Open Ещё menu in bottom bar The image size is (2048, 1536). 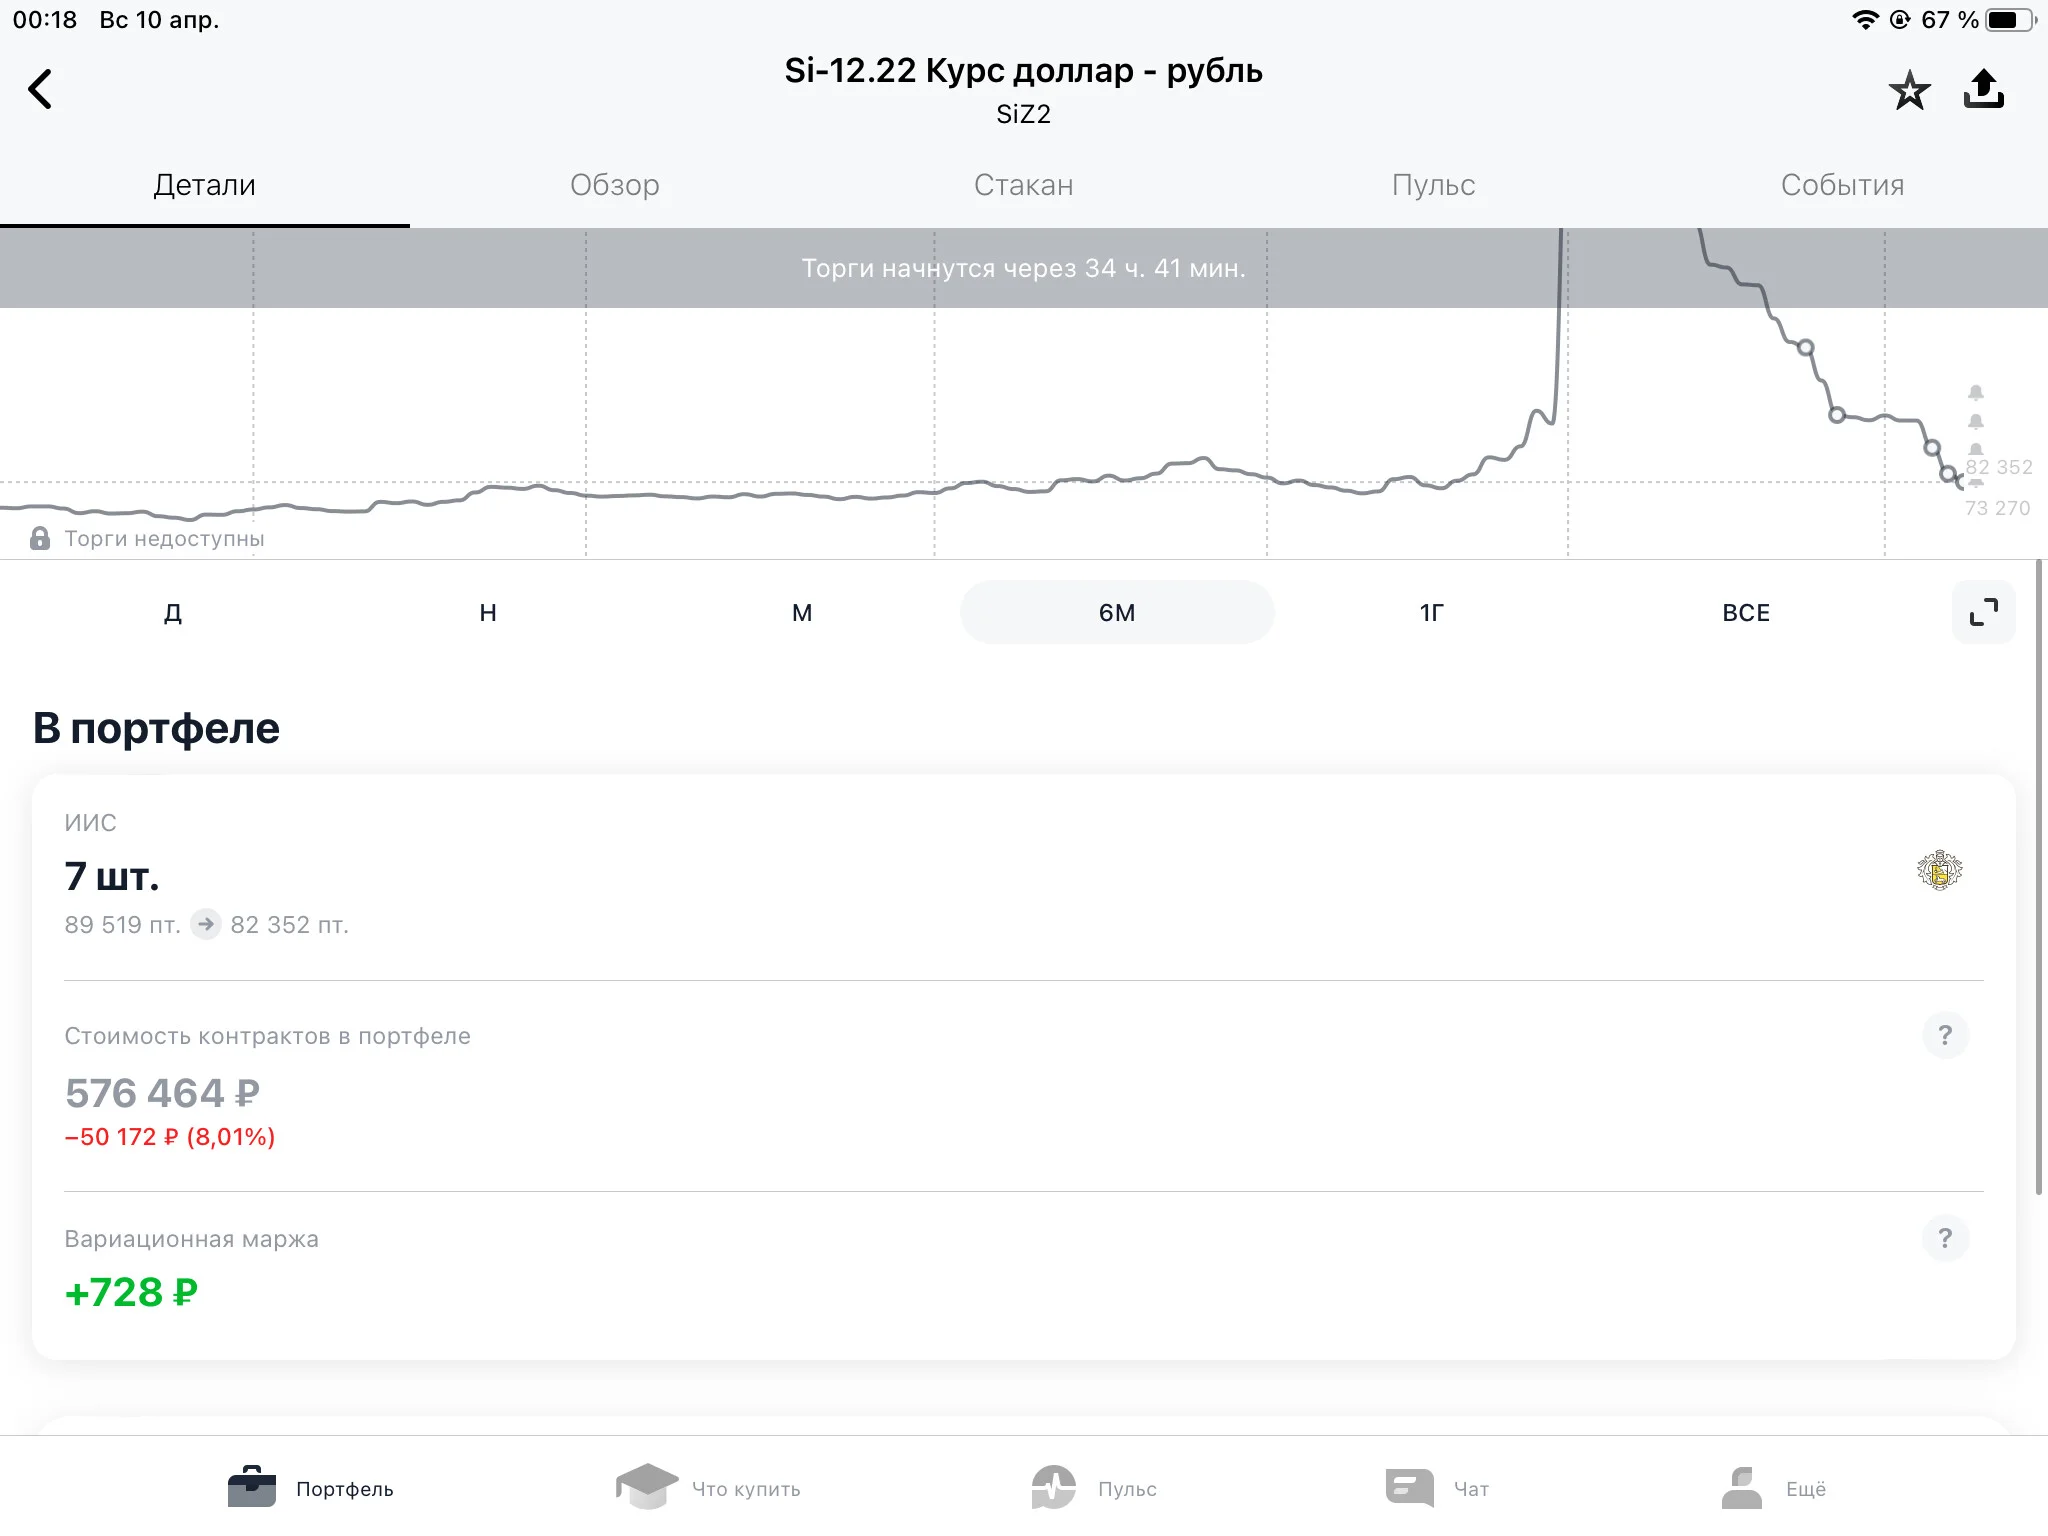point(1773,1488)
